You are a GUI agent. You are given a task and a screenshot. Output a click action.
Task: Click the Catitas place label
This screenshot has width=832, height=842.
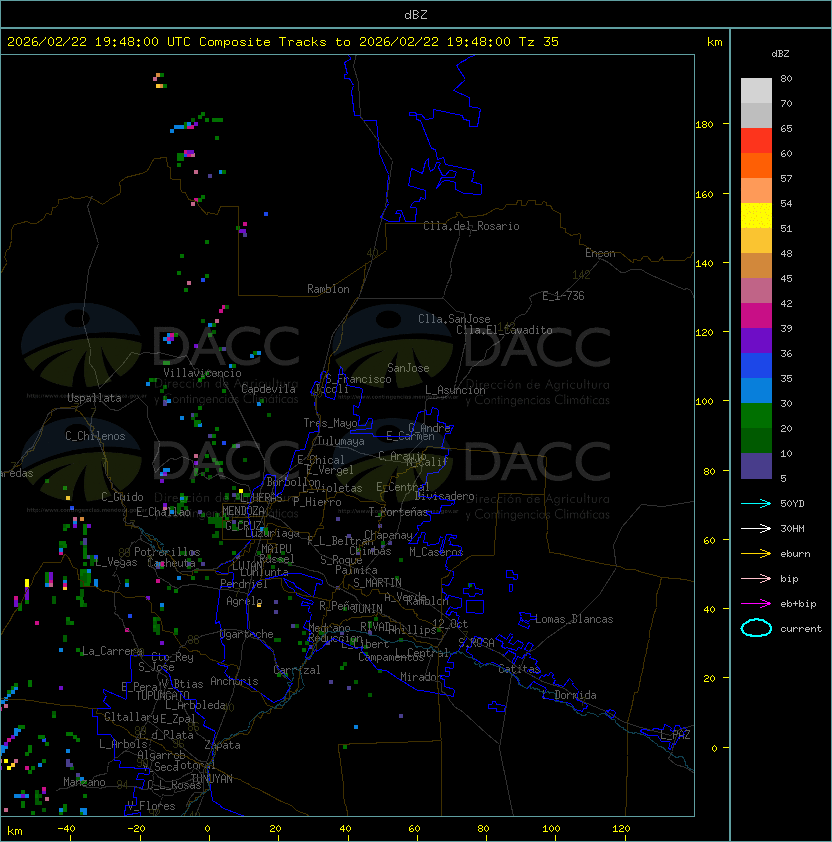[519, 669]
